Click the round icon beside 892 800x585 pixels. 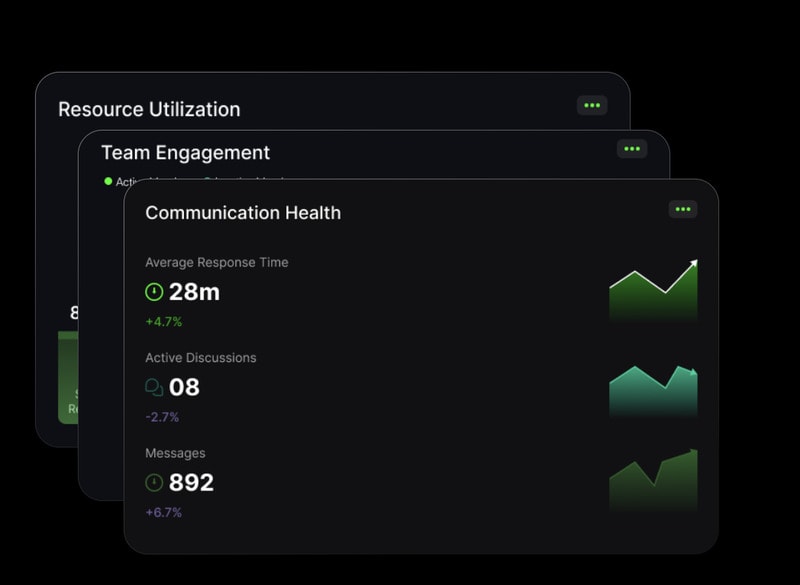coord(154,482)
